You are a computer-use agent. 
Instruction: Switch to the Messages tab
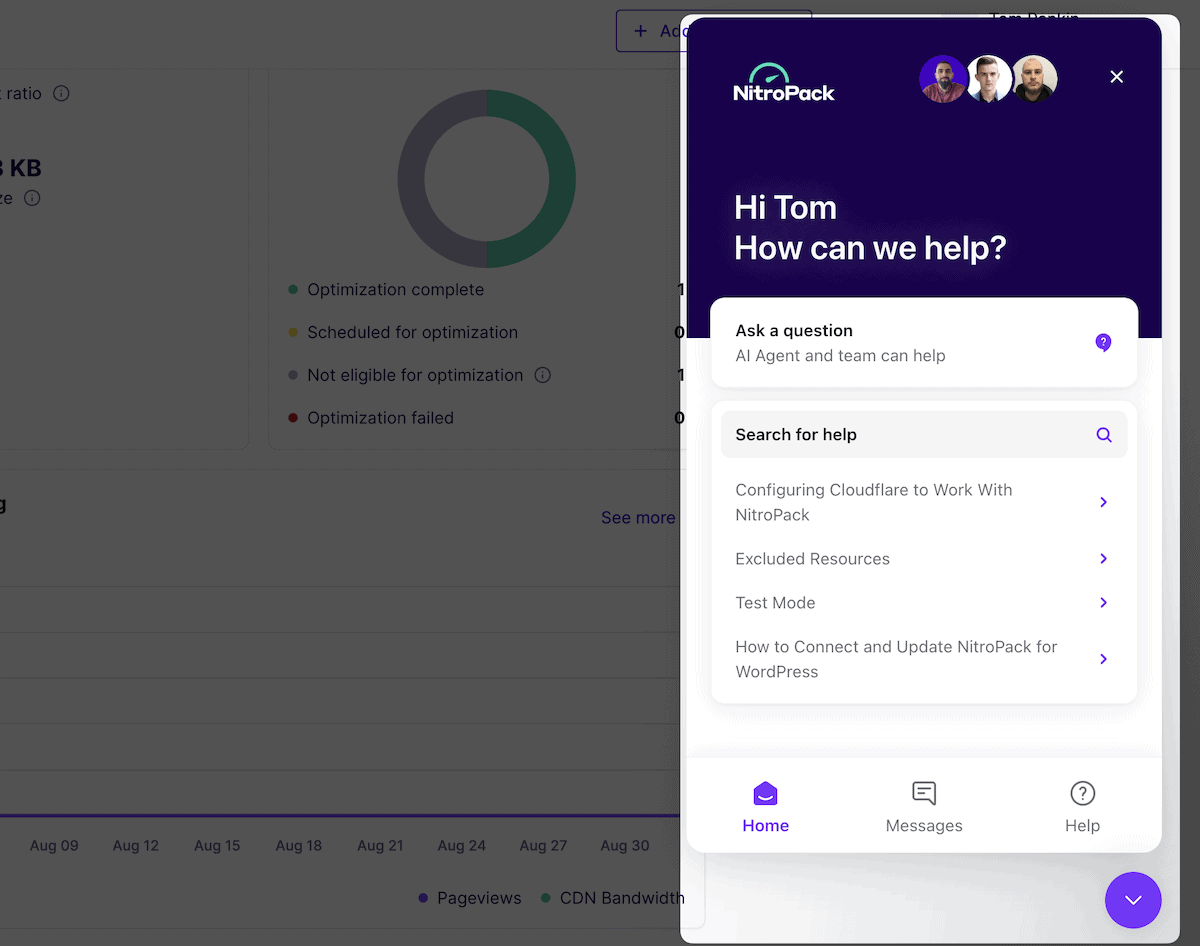924,807
